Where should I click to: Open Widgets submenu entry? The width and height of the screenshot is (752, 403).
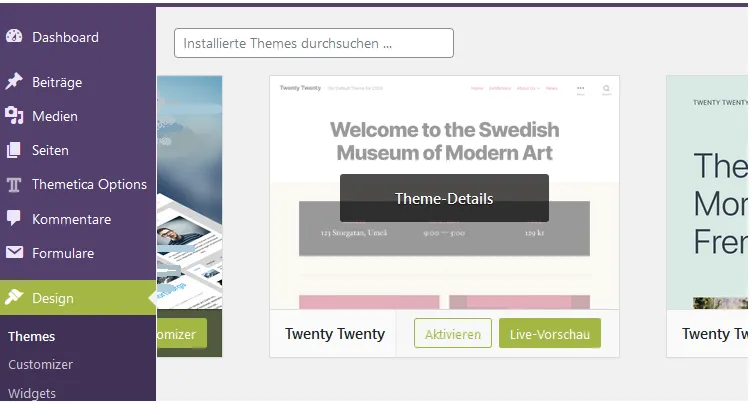[x=32, y=393]
